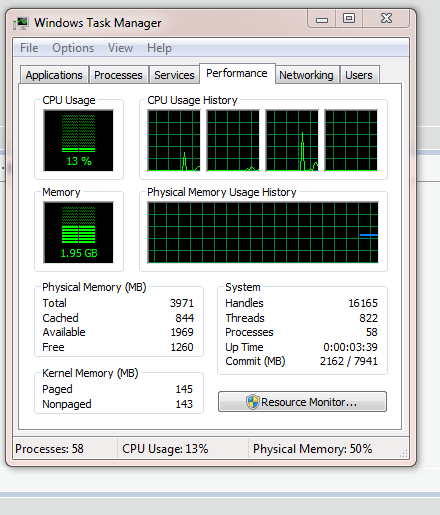Click the second CPU core history graph

coord(233,140)
